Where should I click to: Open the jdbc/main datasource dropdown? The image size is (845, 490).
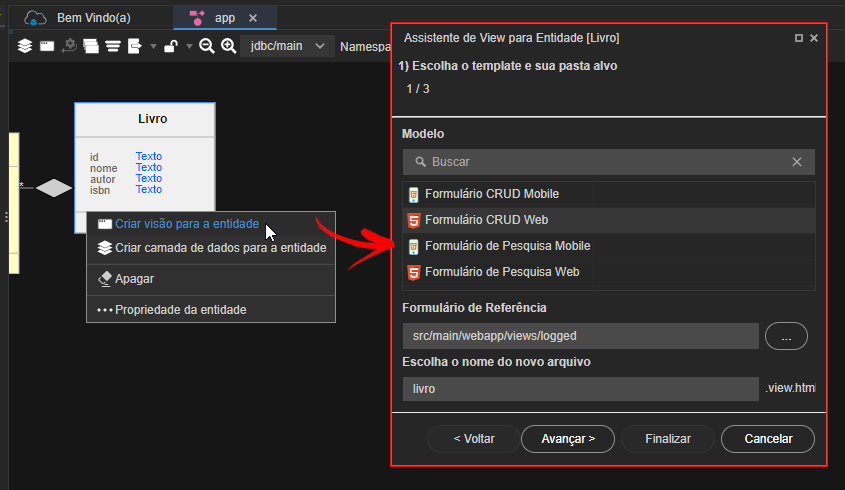287,46
